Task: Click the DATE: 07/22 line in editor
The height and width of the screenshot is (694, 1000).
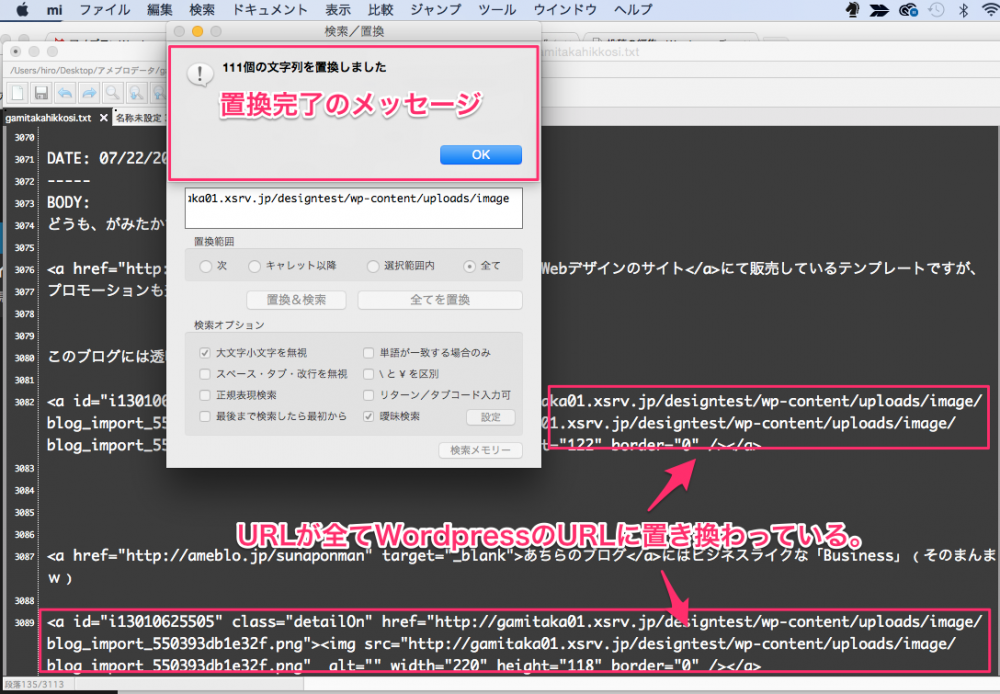Action: (x=107, y=158)
